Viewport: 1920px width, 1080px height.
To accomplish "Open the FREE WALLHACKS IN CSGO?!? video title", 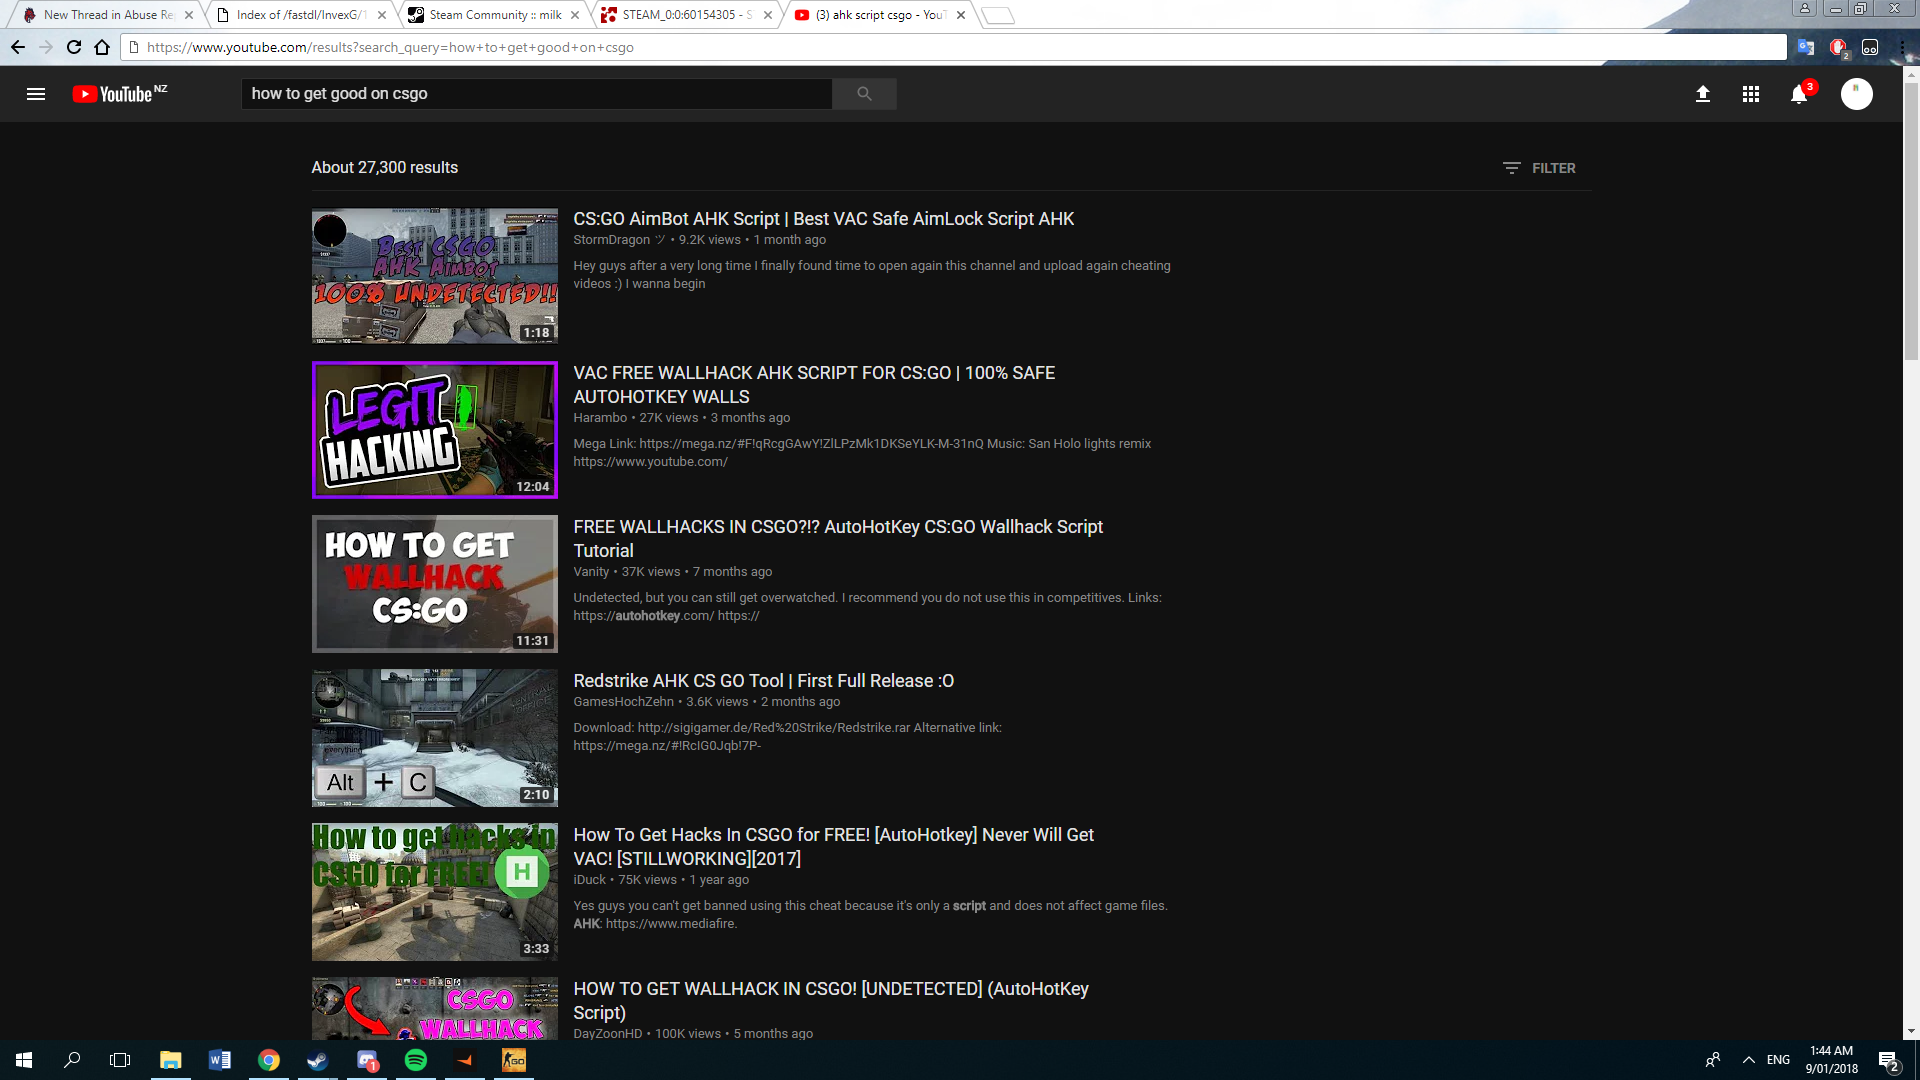I will pos(838,539).
